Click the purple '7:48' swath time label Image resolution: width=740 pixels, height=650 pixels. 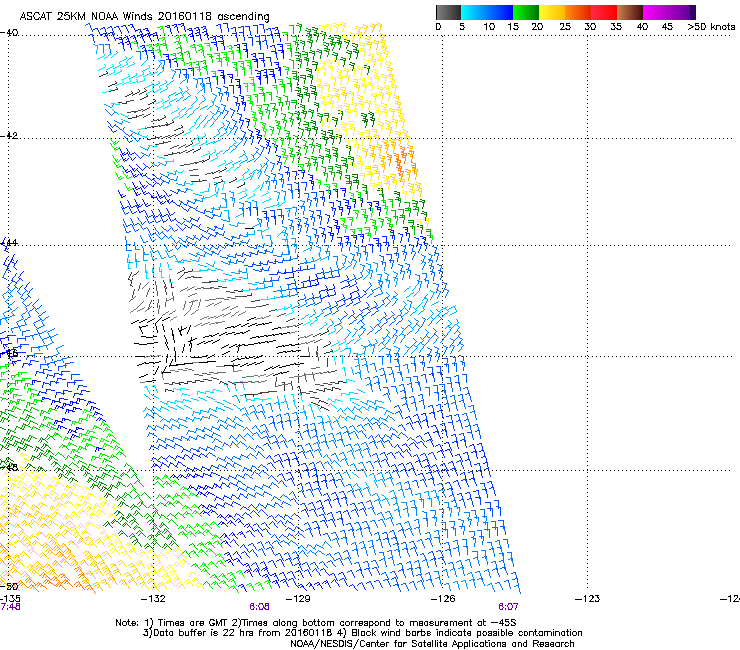coord(10,607)
